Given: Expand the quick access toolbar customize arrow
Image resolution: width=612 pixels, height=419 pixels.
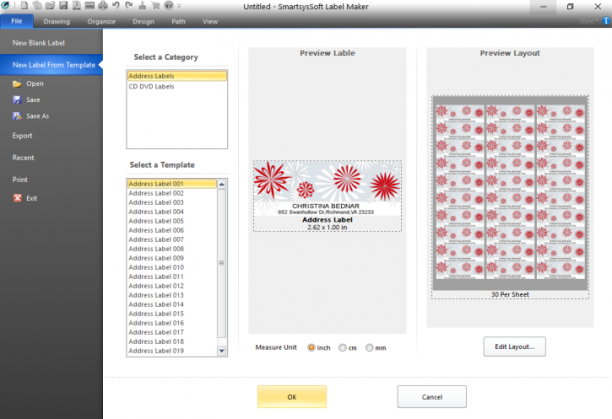Looking at the screenshot, I should click(x=179, y=6).
